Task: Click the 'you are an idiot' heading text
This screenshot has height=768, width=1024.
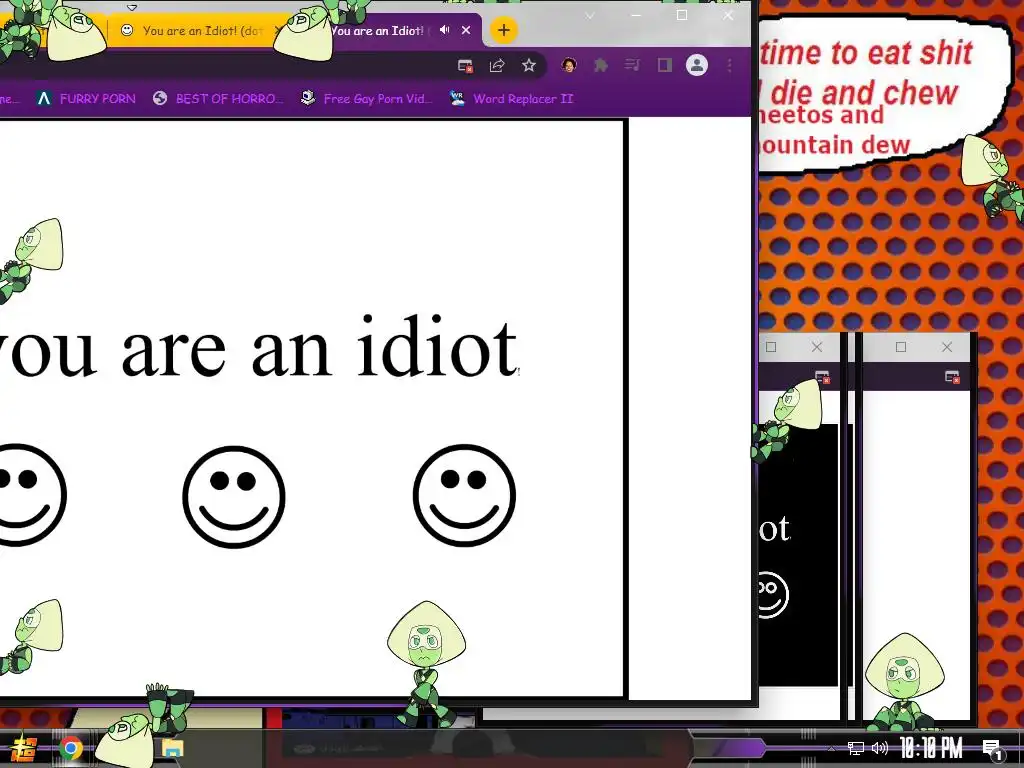Action: [258, 347]
